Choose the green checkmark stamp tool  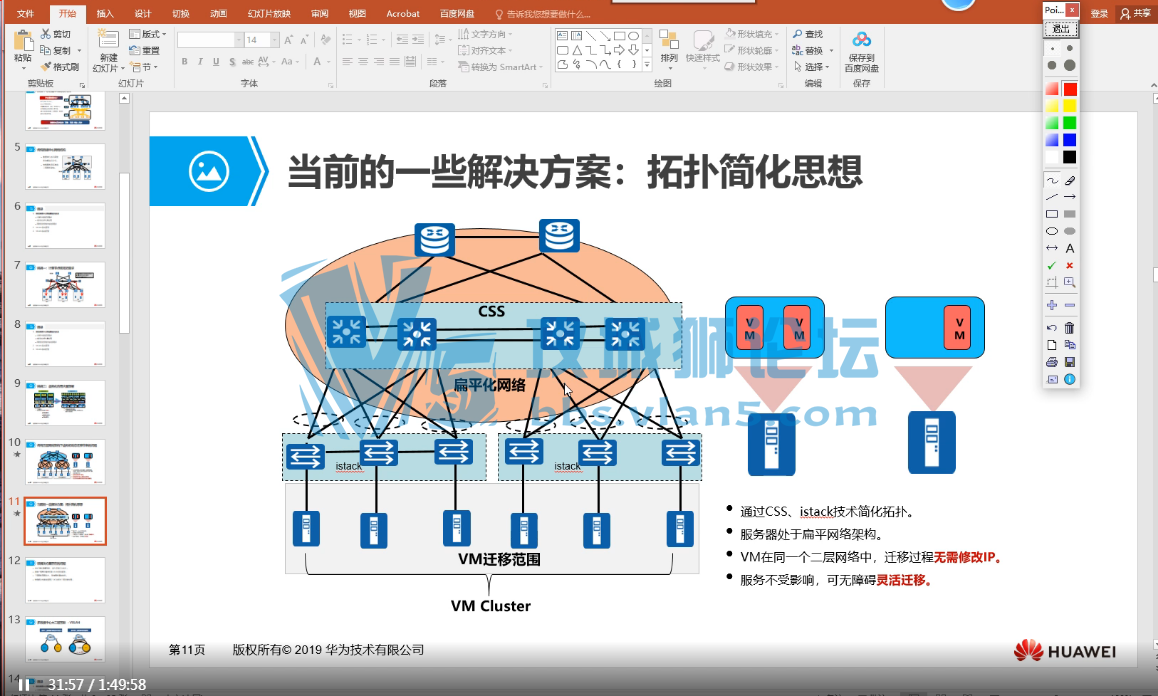pyautogui.click(x=1052, y=265)
